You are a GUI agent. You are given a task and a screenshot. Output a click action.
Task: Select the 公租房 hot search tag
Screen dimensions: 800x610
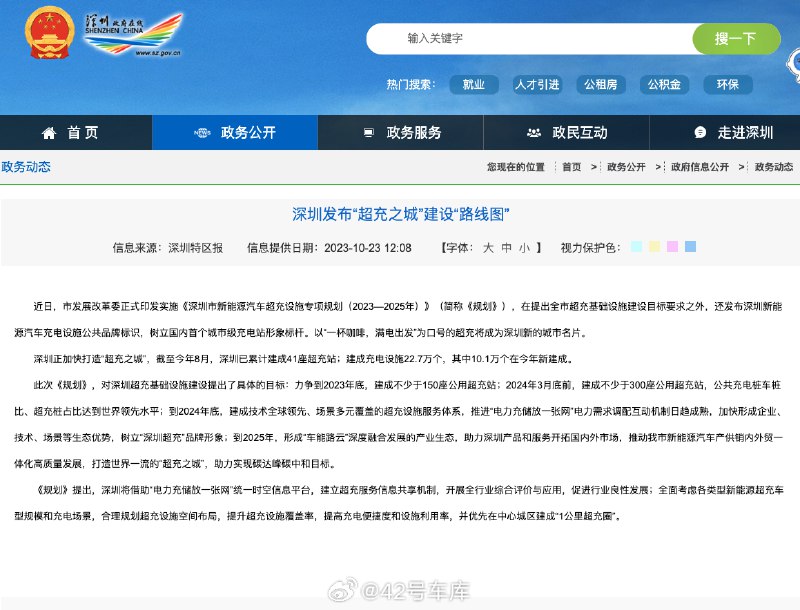click(601, 85)
